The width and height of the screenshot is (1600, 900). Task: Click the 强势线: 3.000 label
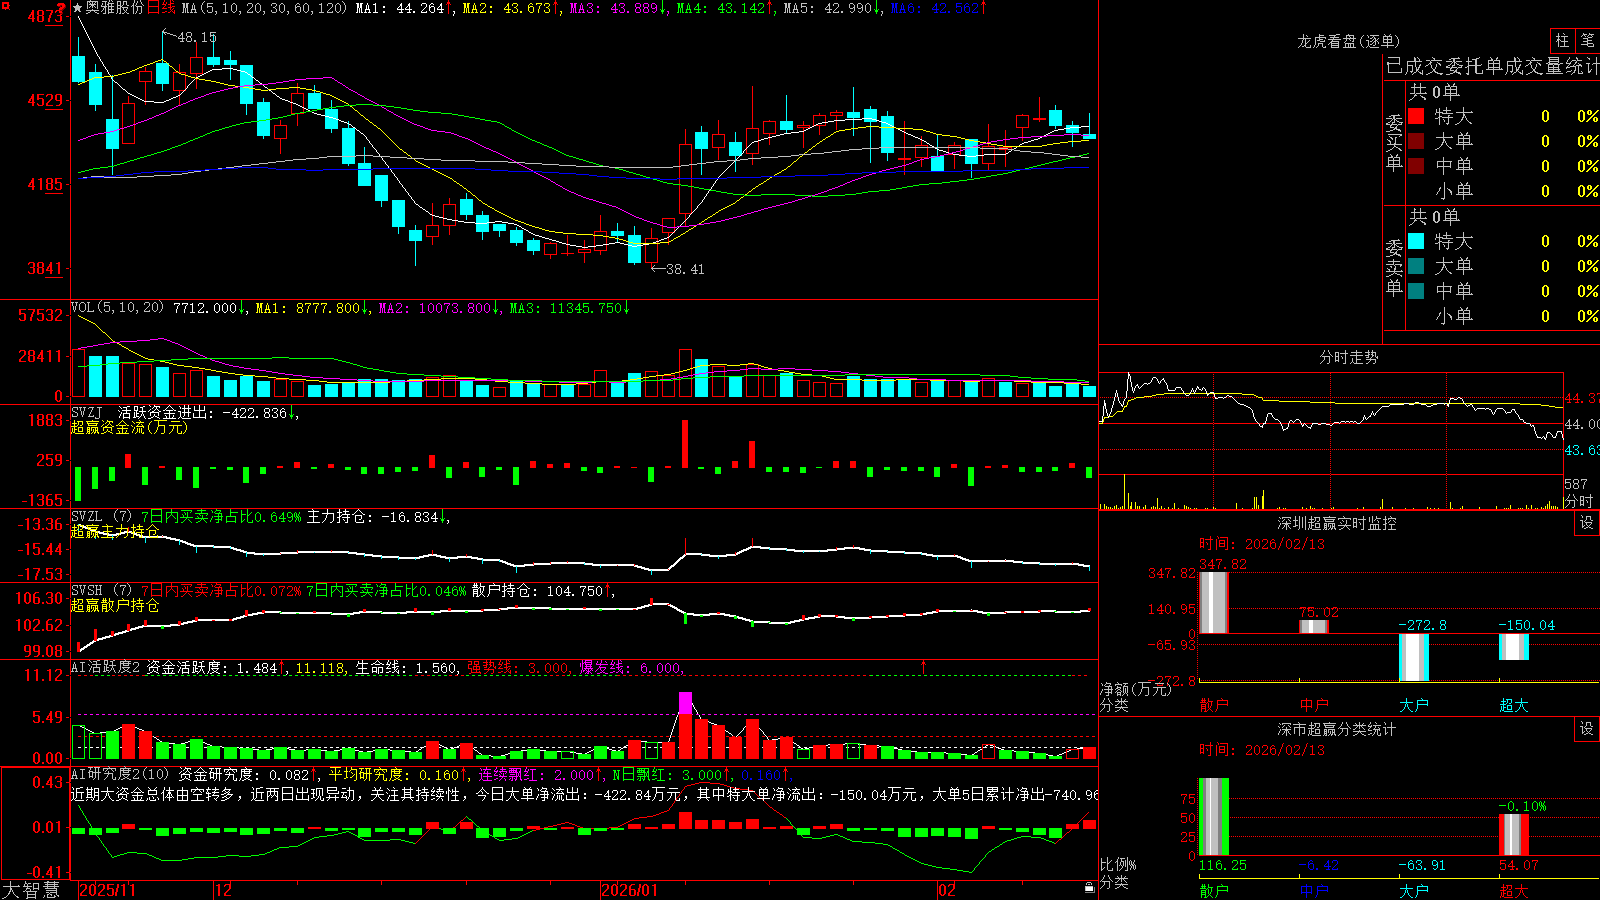coord(518,668)
